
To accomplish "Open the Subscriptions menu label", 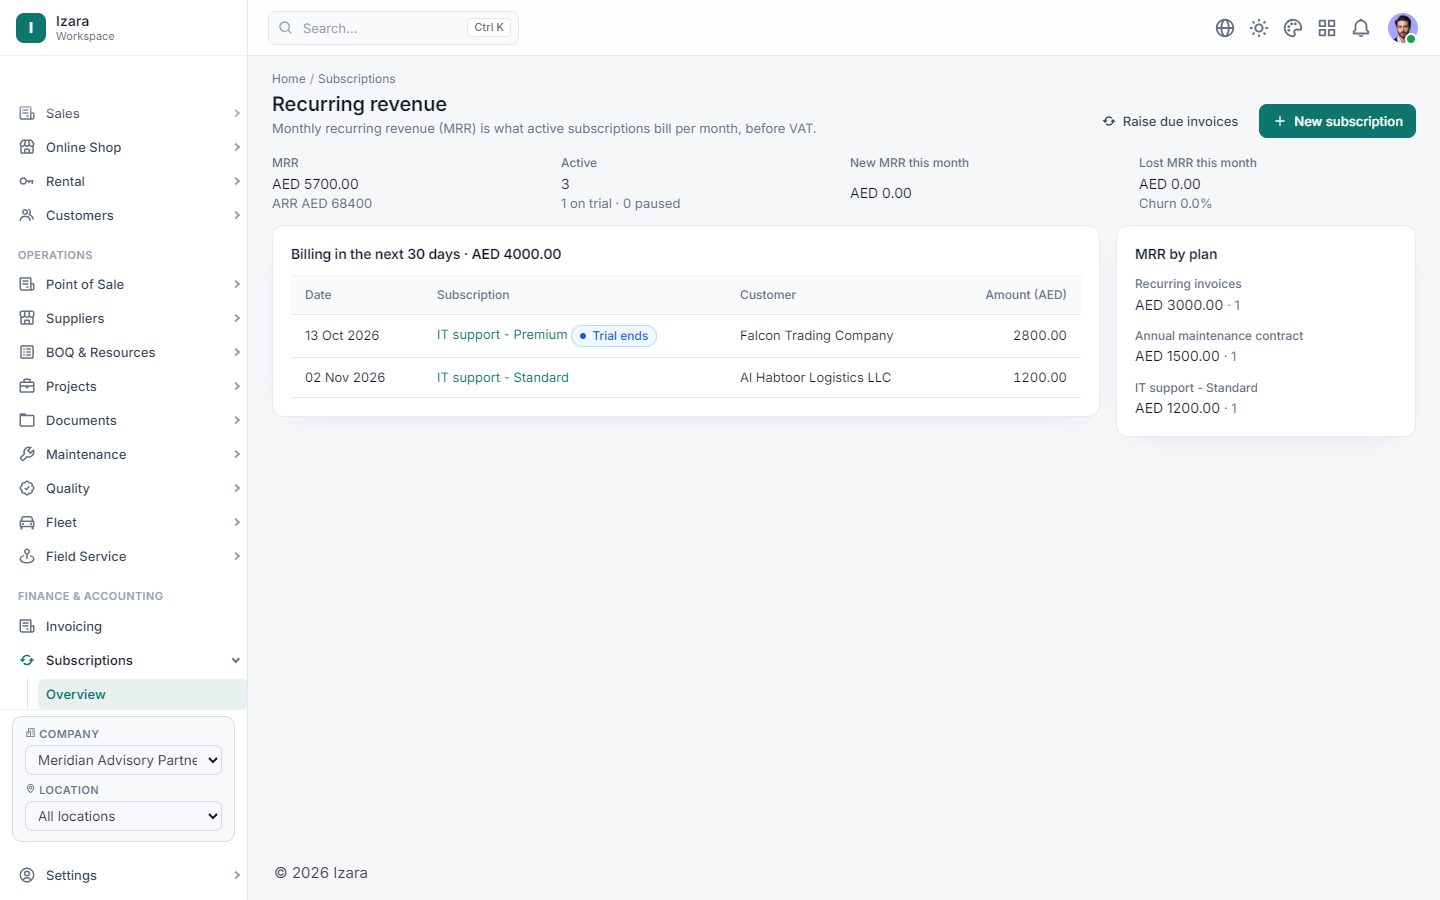I will 89,660.
